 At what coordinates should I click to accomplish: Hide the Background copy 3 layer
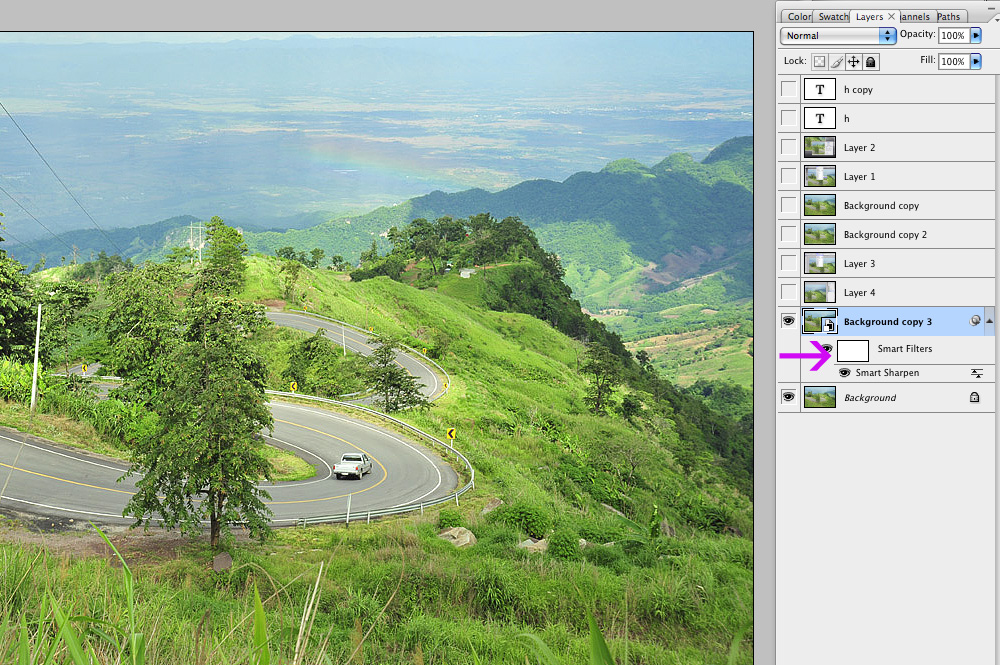788,321
